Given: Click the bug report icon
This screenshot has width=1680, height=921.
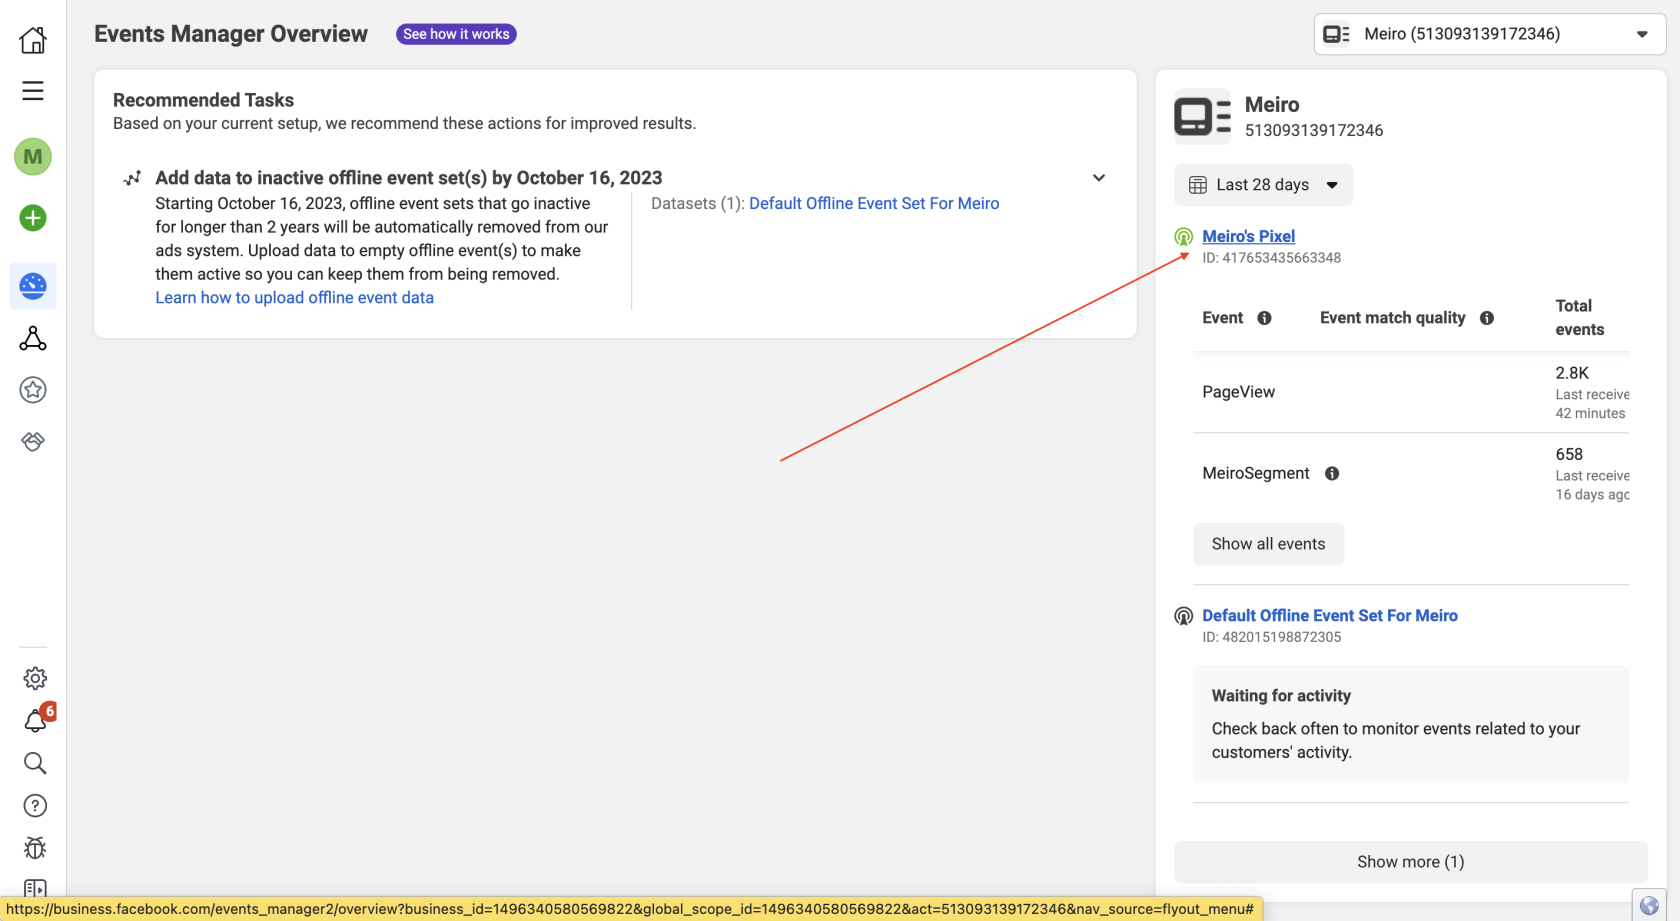Looking at the screenshot, I should click(35, 848).
